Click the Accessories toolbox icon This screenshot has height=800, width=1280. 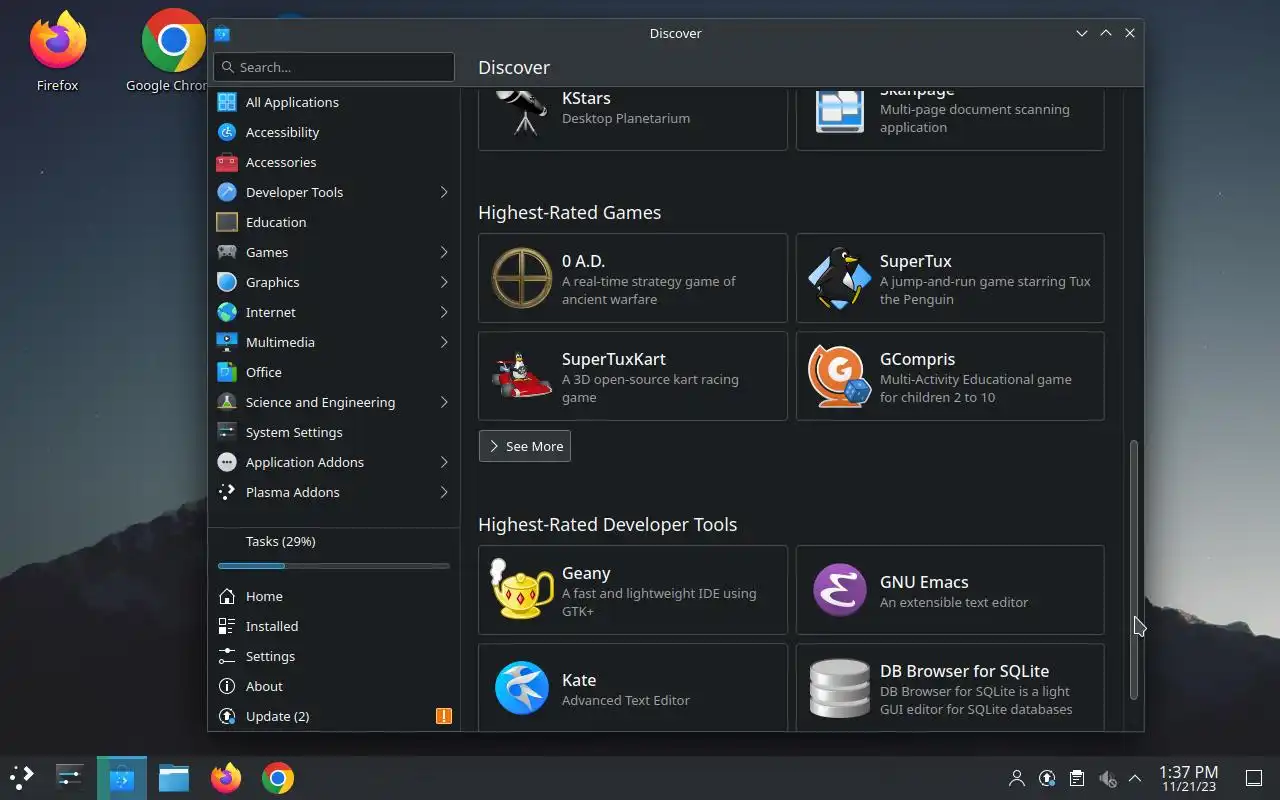pyautogui.click(x=227, y=162)
